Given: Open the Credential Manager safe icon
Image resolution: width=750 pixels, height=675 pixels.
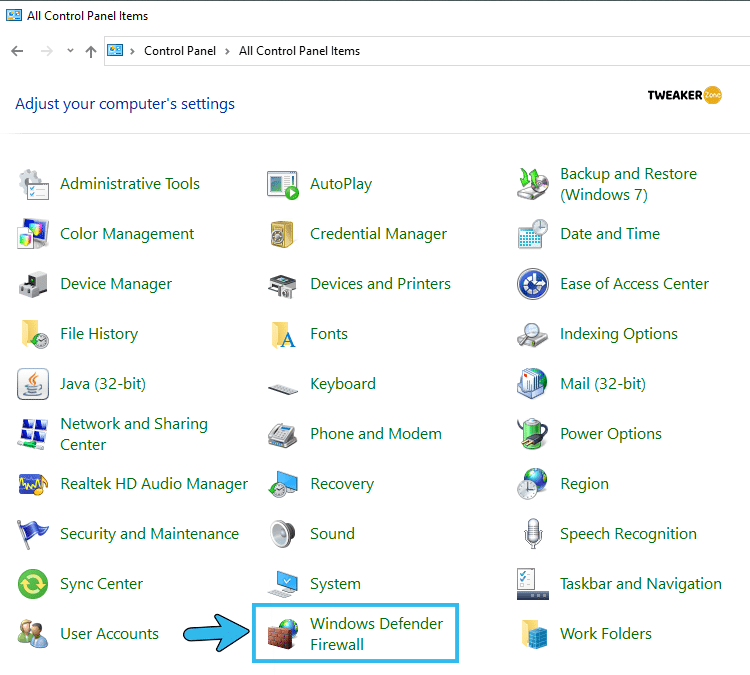Looking at the screenshot, I should (282, 234).
